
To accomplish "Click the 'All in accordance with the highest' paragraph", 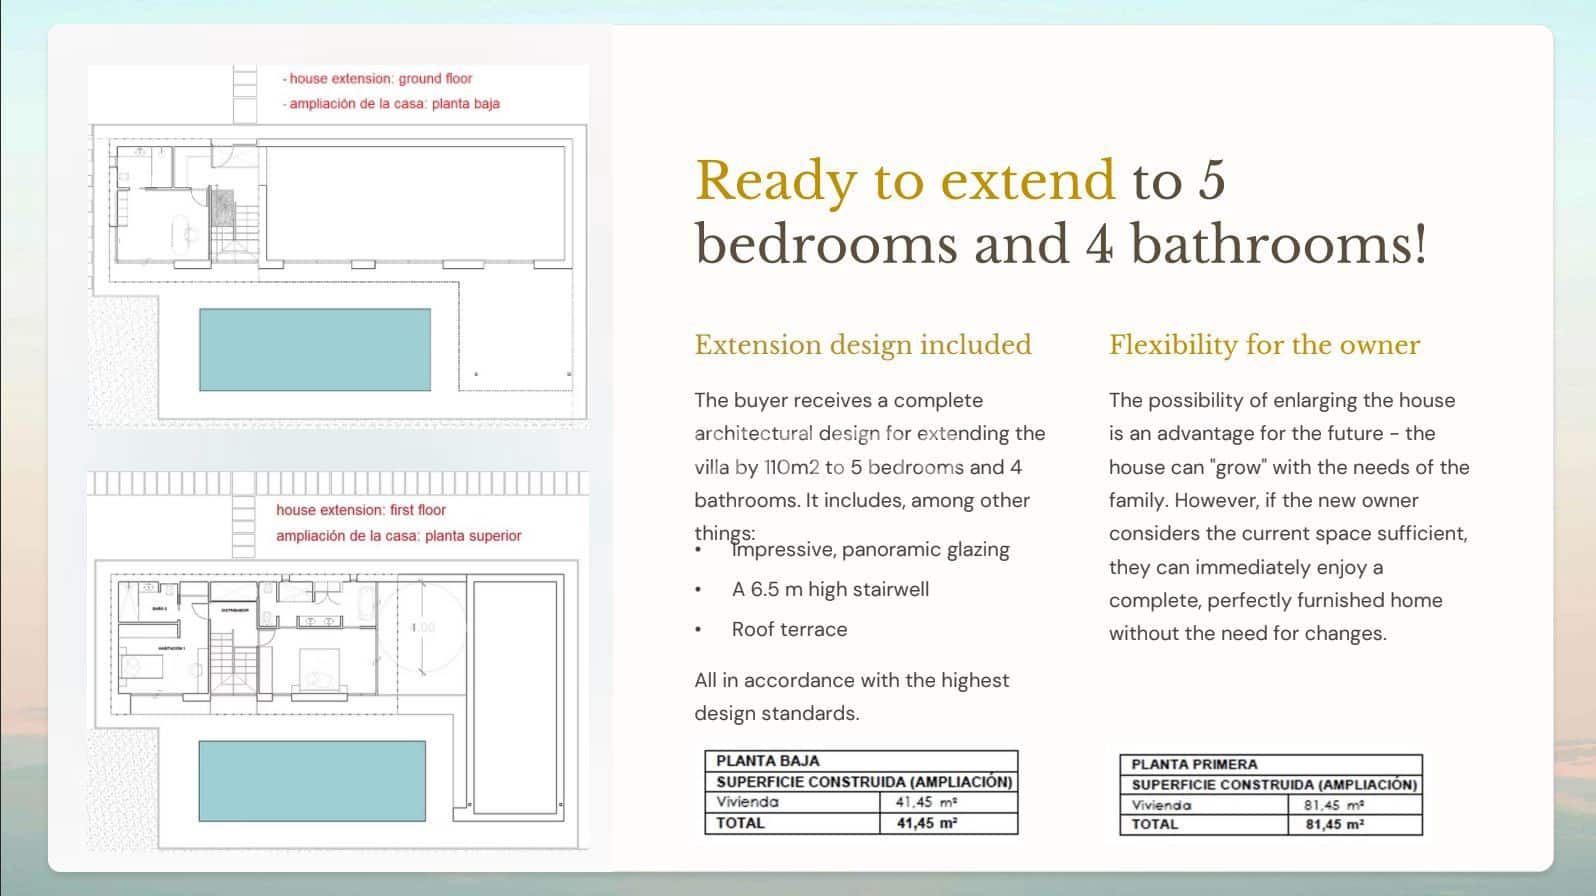I will tap(851, 681).
